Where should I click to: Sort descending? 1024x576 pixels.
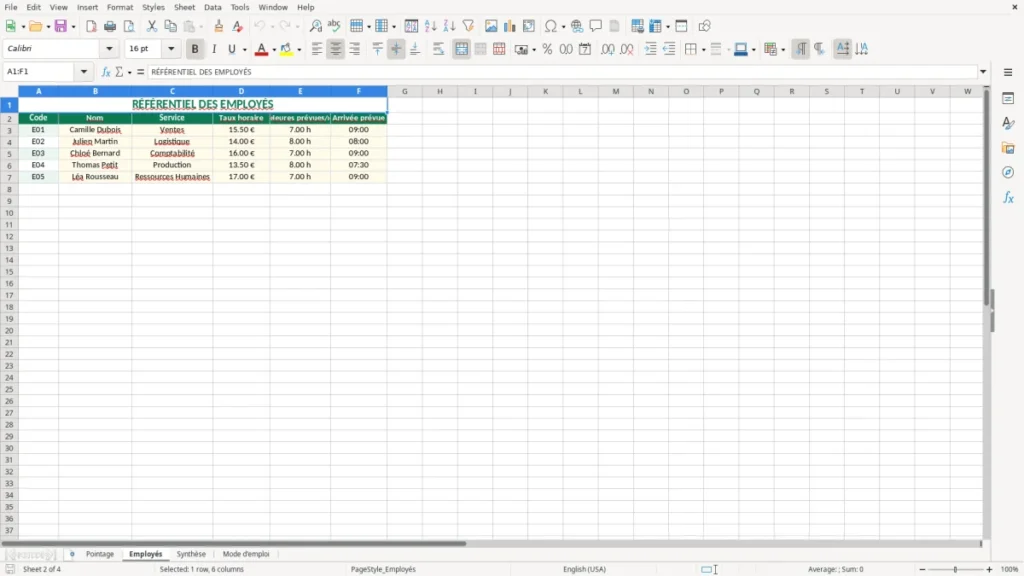pyautogui.click(x=449, y=26)
